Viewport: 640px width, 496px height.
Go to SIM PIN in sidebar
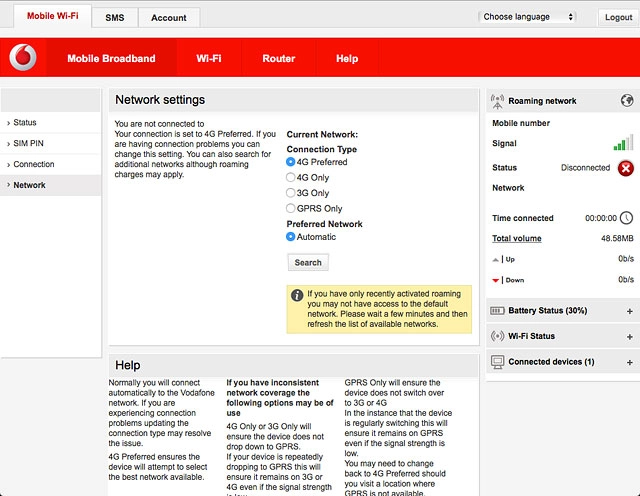[30, 144]
